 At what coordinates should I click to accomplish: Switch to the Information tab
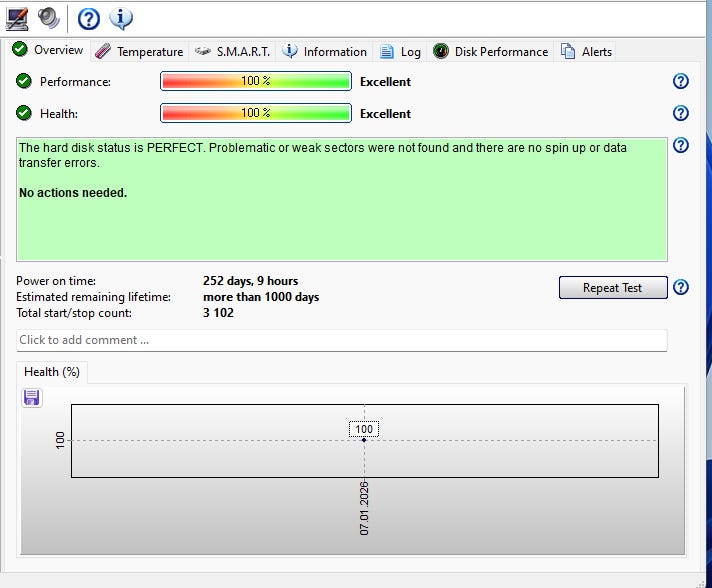pyautogui.click(x=324, y=51)
